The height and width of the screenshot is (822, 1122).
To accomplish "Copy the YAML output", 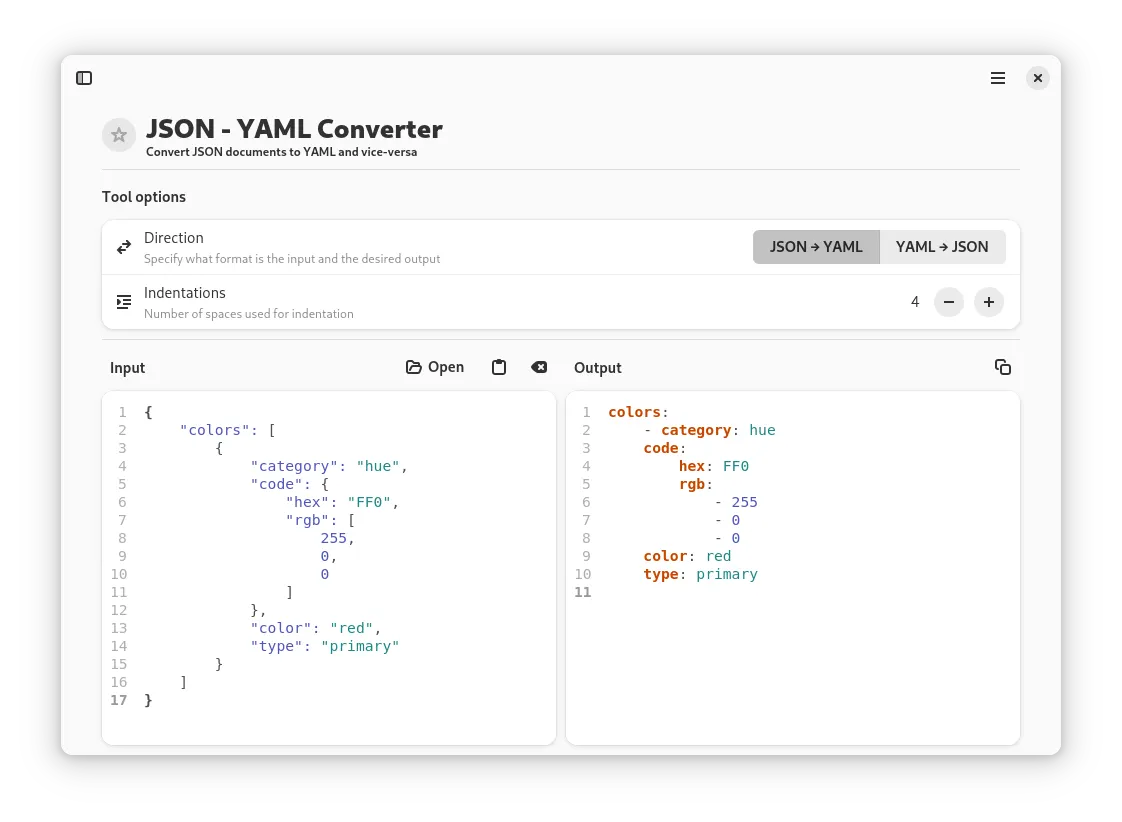I will coord(1003,367).
